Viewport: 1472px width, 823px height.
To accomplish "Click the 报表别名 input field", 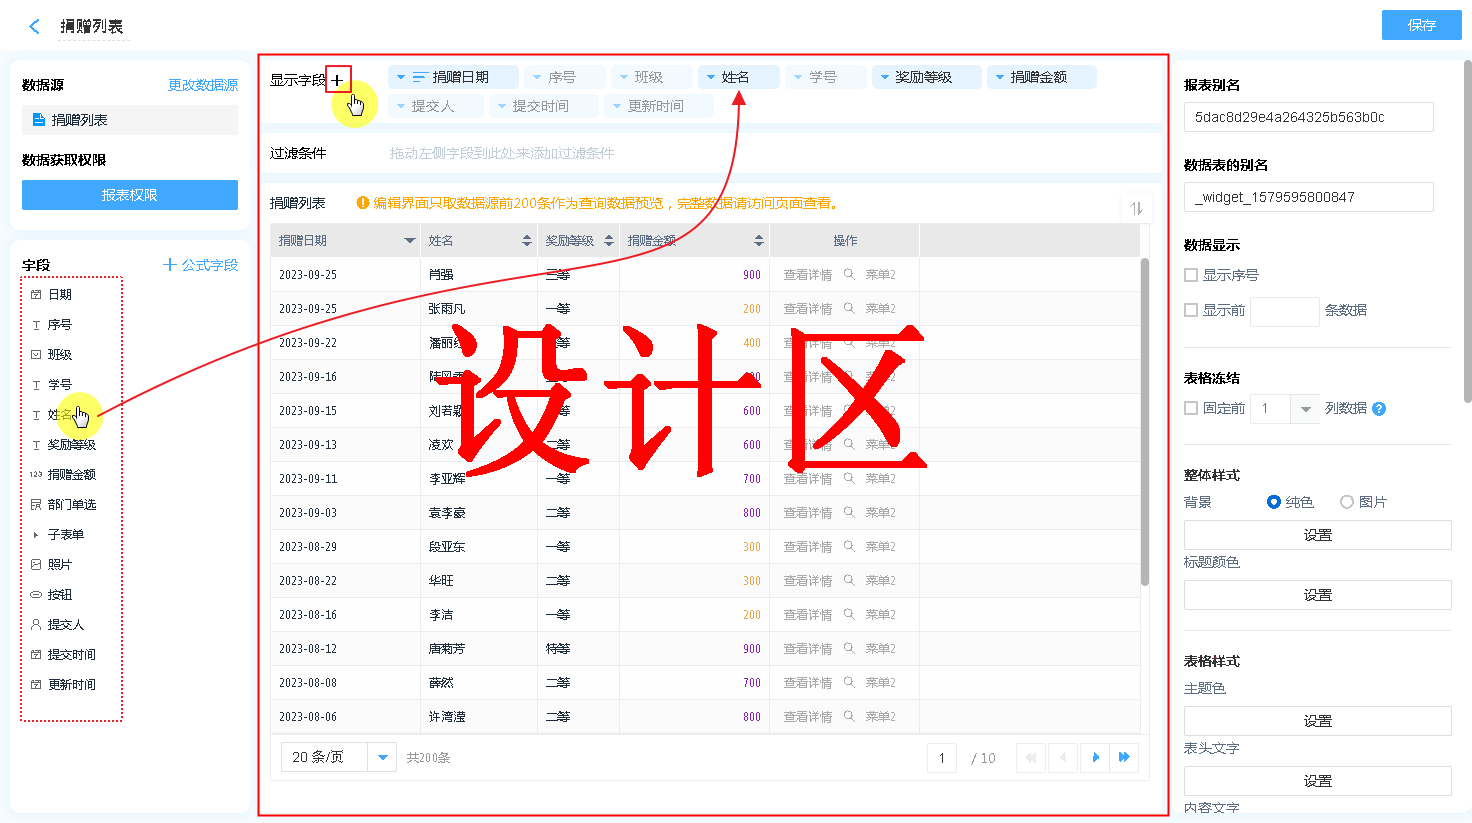I will click(x=1308, y=117).
